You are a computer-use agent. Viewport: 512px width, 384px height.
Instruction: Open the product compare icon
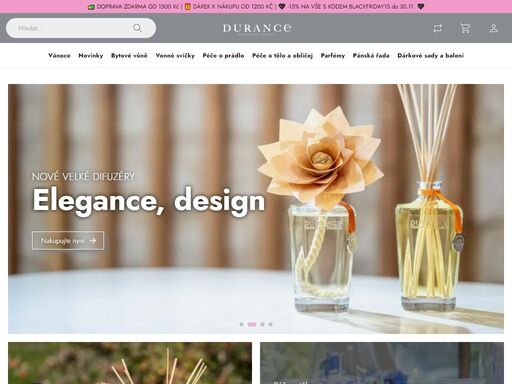(438, 28)
